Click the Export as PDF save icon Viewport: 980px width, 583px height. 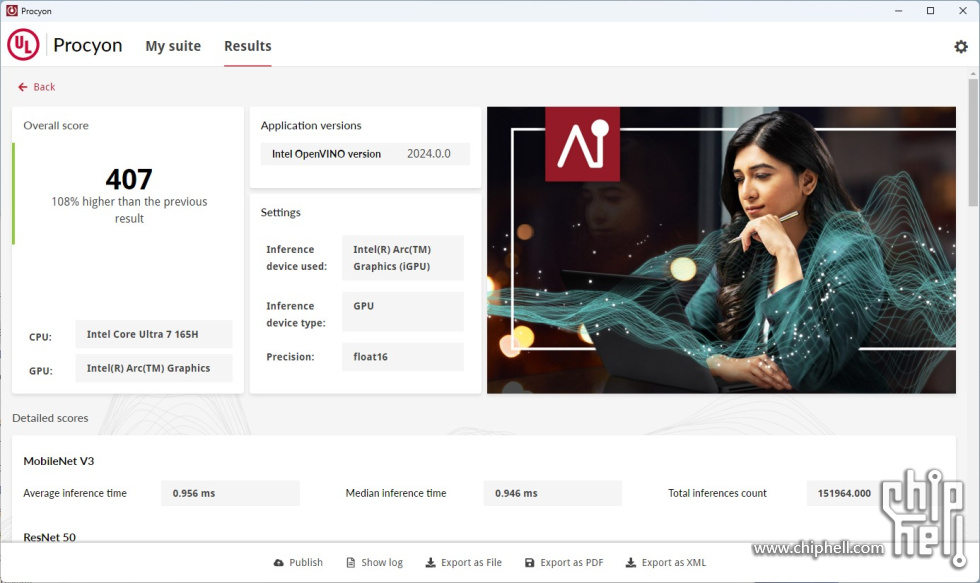pos(529,562)
